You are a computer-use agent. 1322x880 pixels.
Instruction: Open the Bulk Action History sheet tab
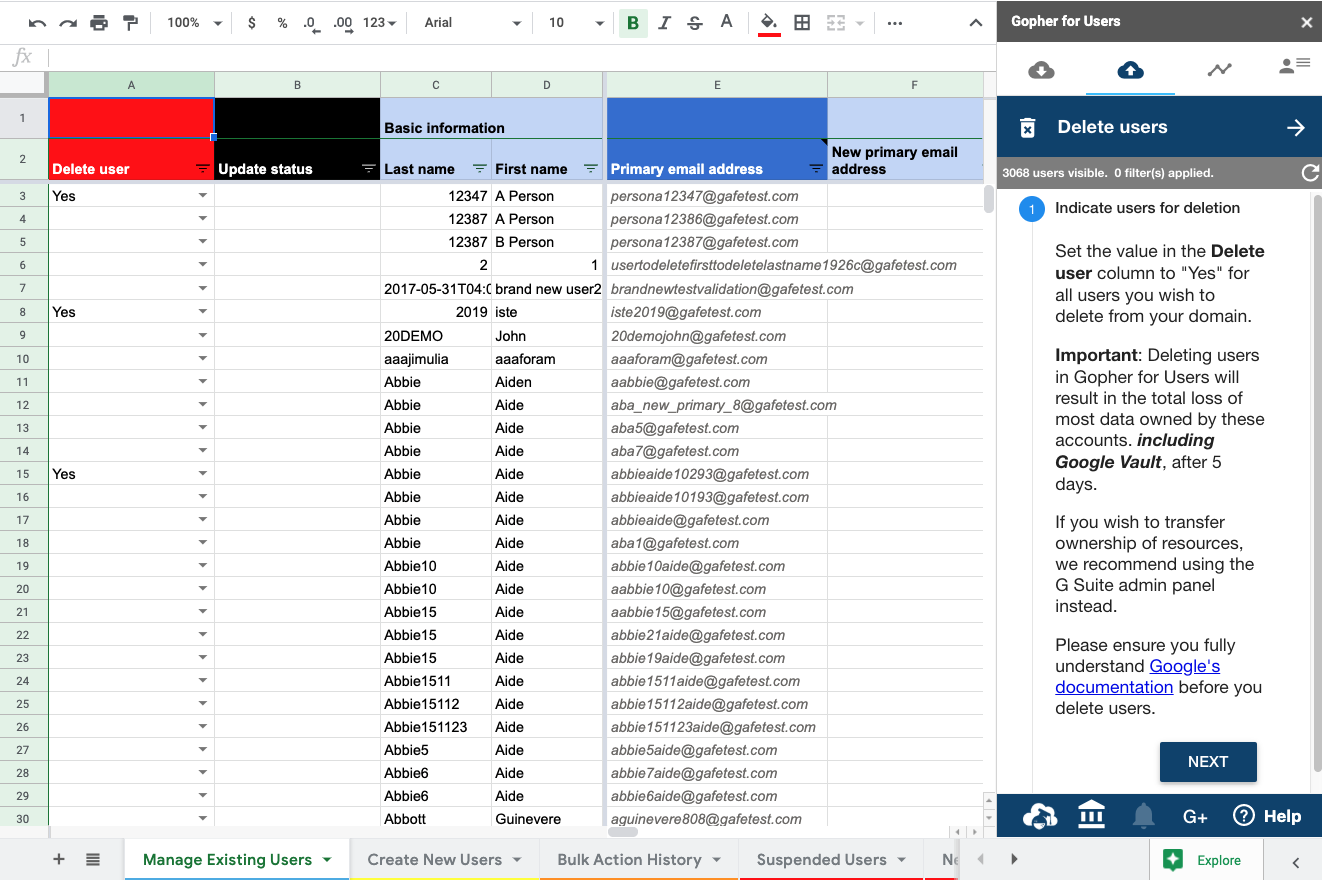(629, 859)
